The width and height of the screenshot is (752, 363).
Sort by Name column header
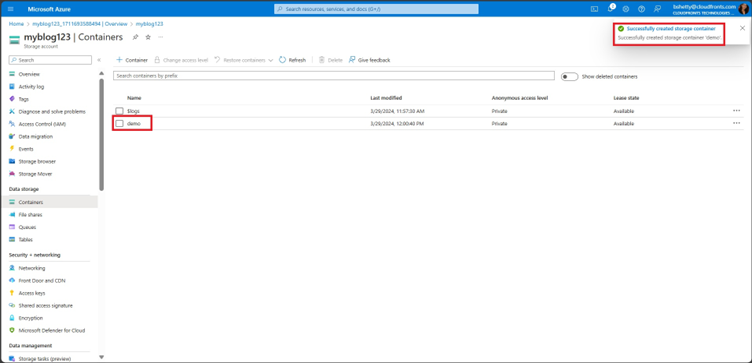[x=134, y=98]
